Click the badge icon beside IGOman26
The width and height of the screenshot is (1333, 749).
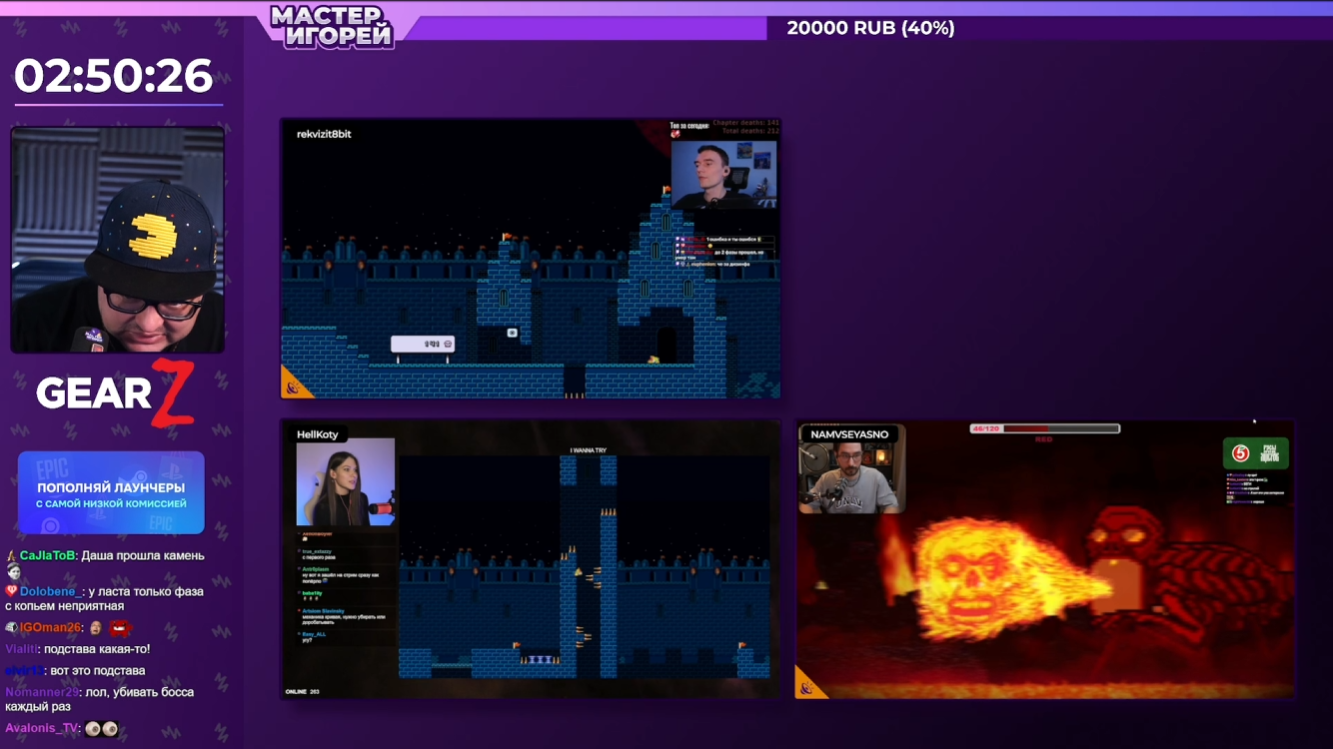pyautogui.click(x=11, y=627)
